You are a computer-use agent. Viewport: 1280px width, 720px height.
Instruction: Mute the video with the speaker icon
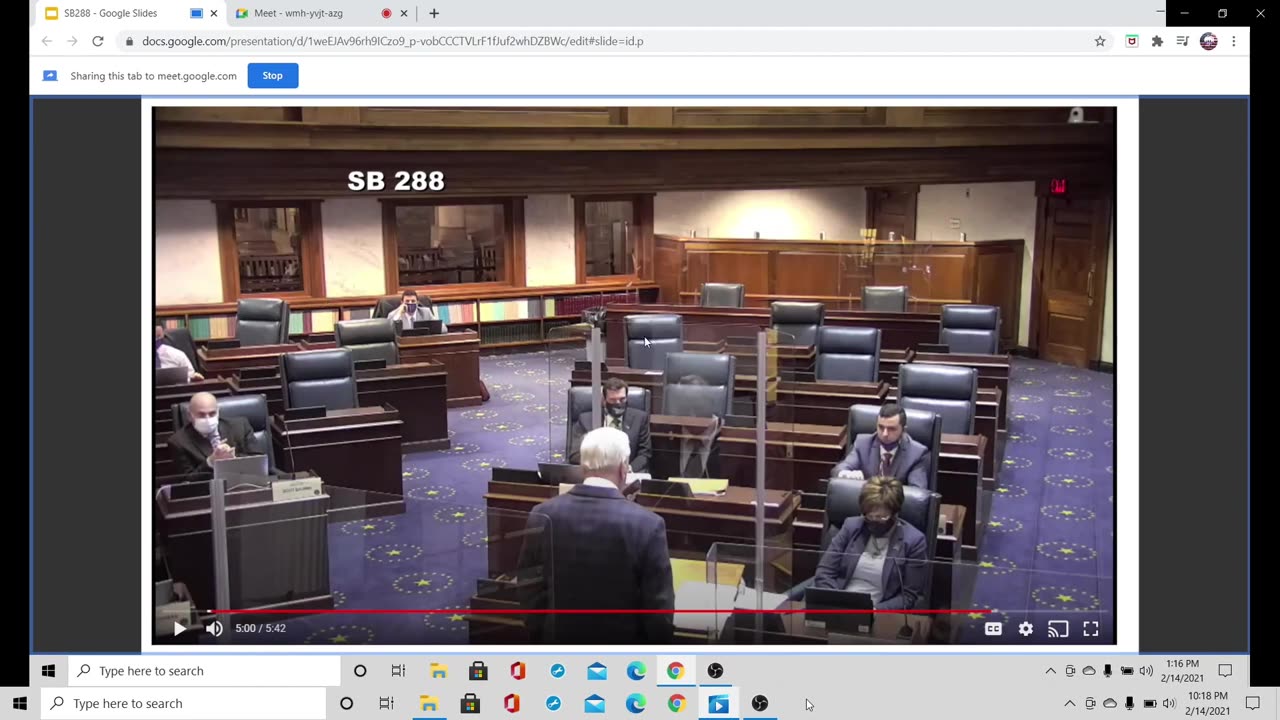tap(214, 628)
